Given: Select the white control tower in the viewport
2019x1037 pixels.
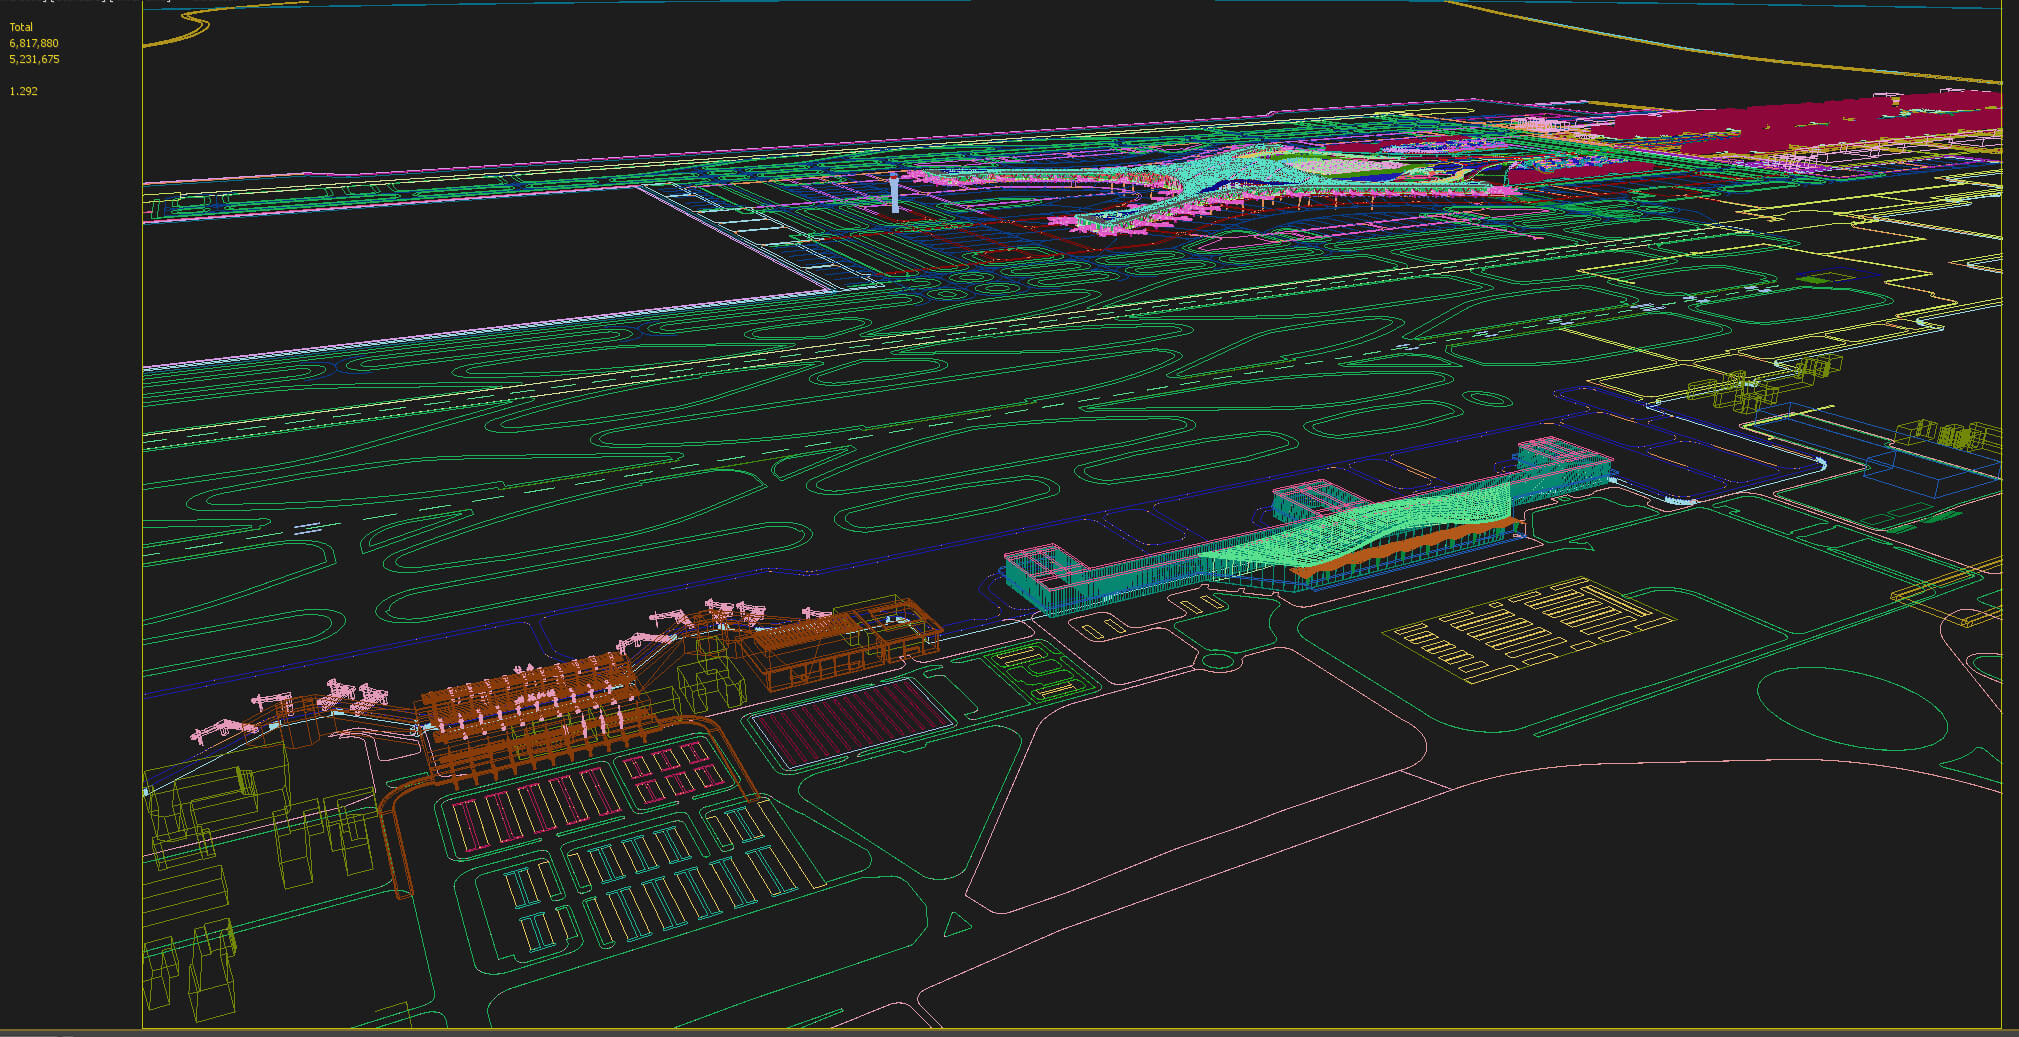Looking at the screenshot, I should 894,192.
